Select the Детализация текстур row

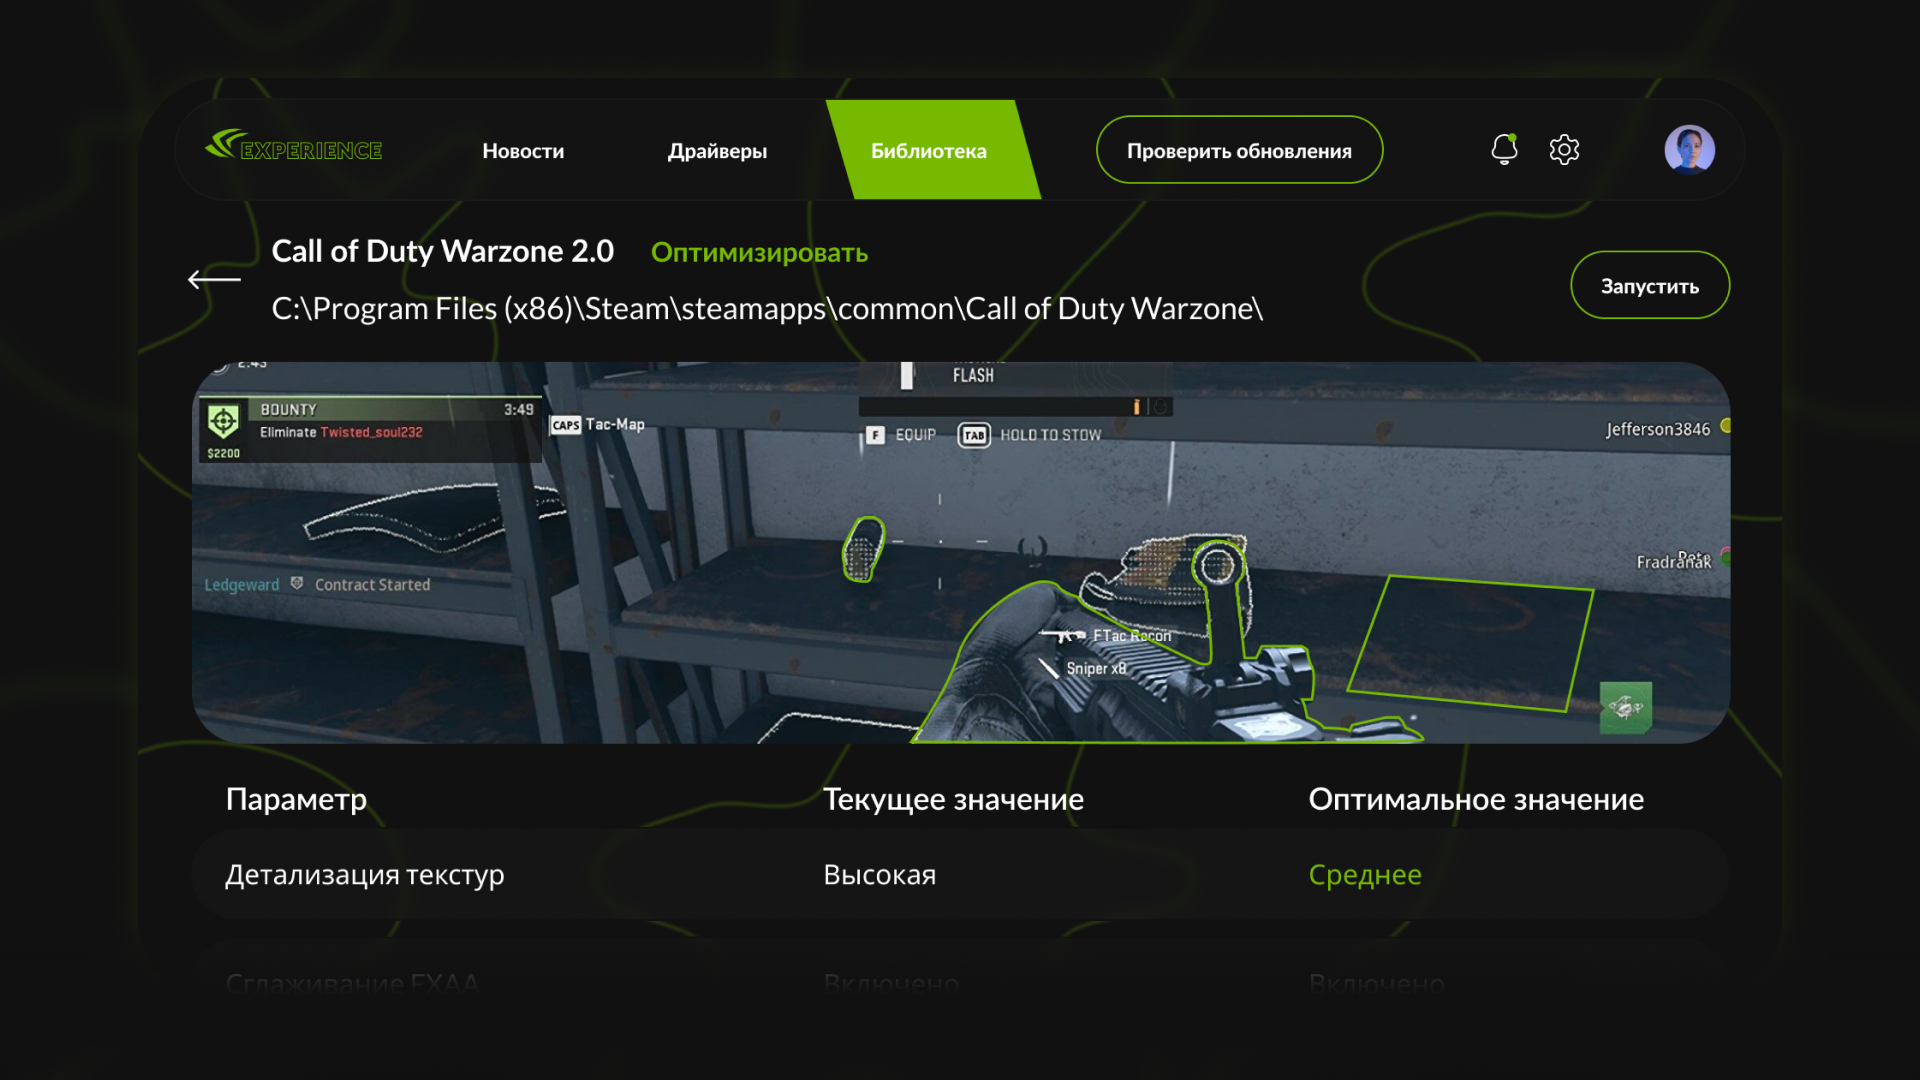click(364, 875)
